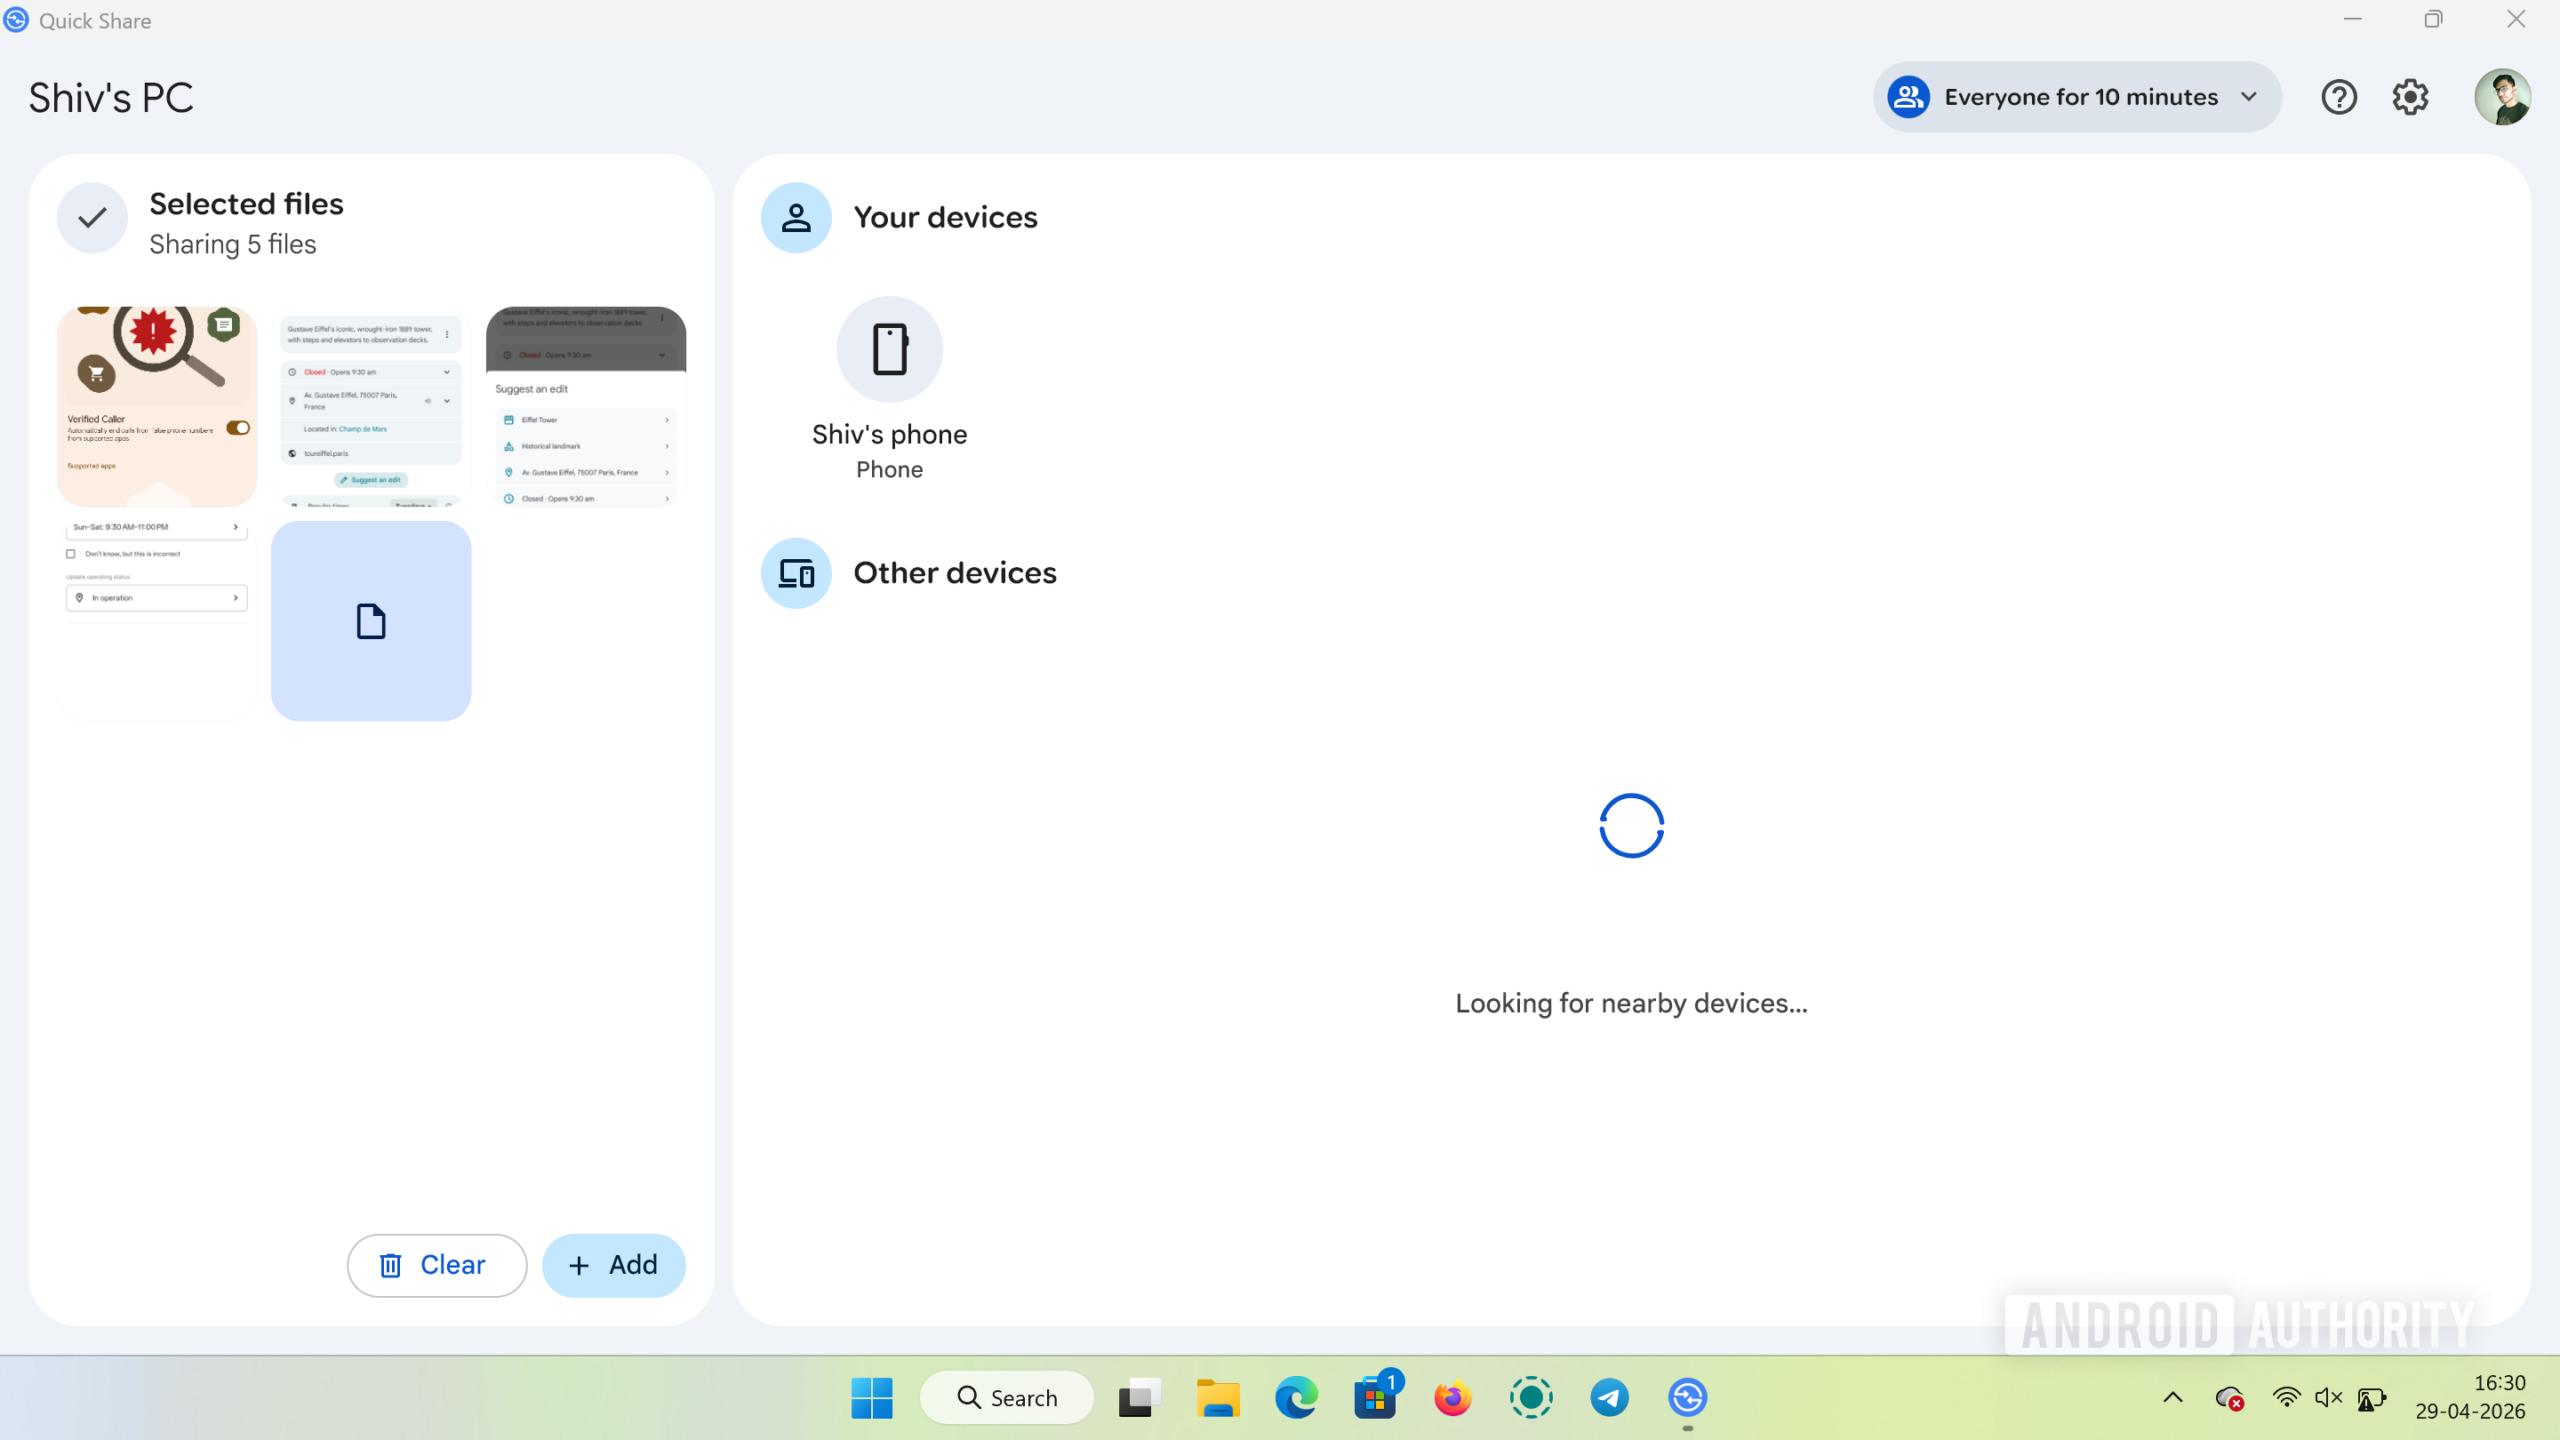
Task: Launch Firefox from the taskbar
Action: [1453, 1397]
